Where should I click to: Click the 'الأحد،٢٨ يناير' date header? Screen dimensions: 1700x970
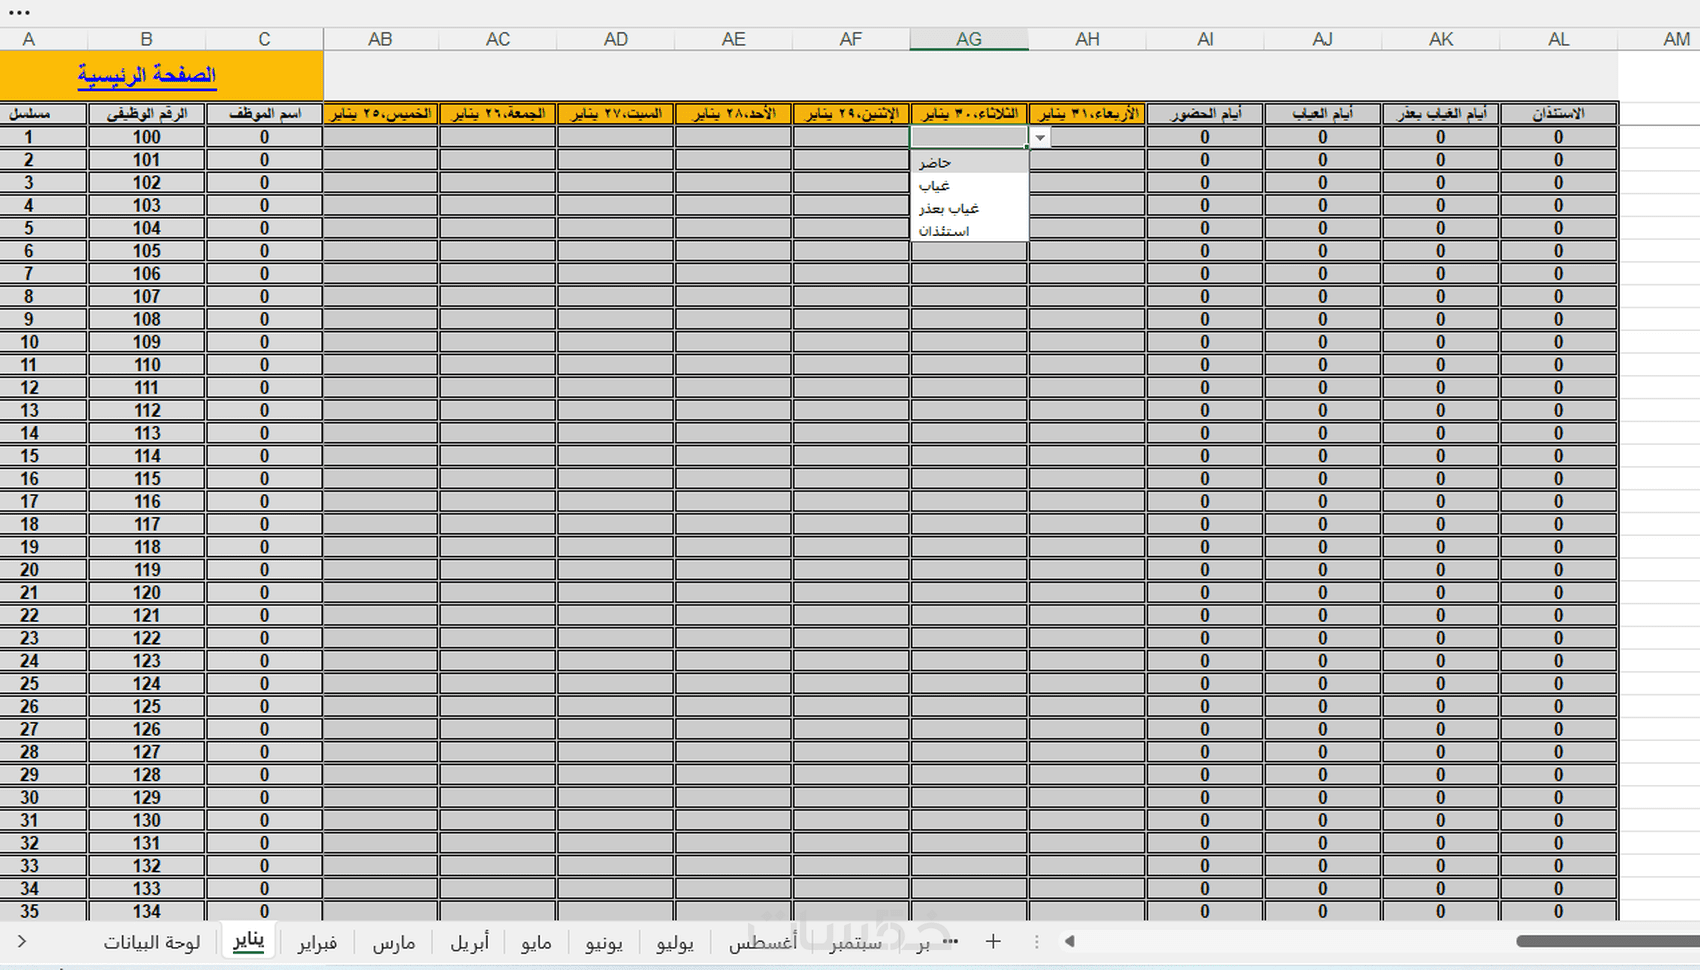pos(734,114)
